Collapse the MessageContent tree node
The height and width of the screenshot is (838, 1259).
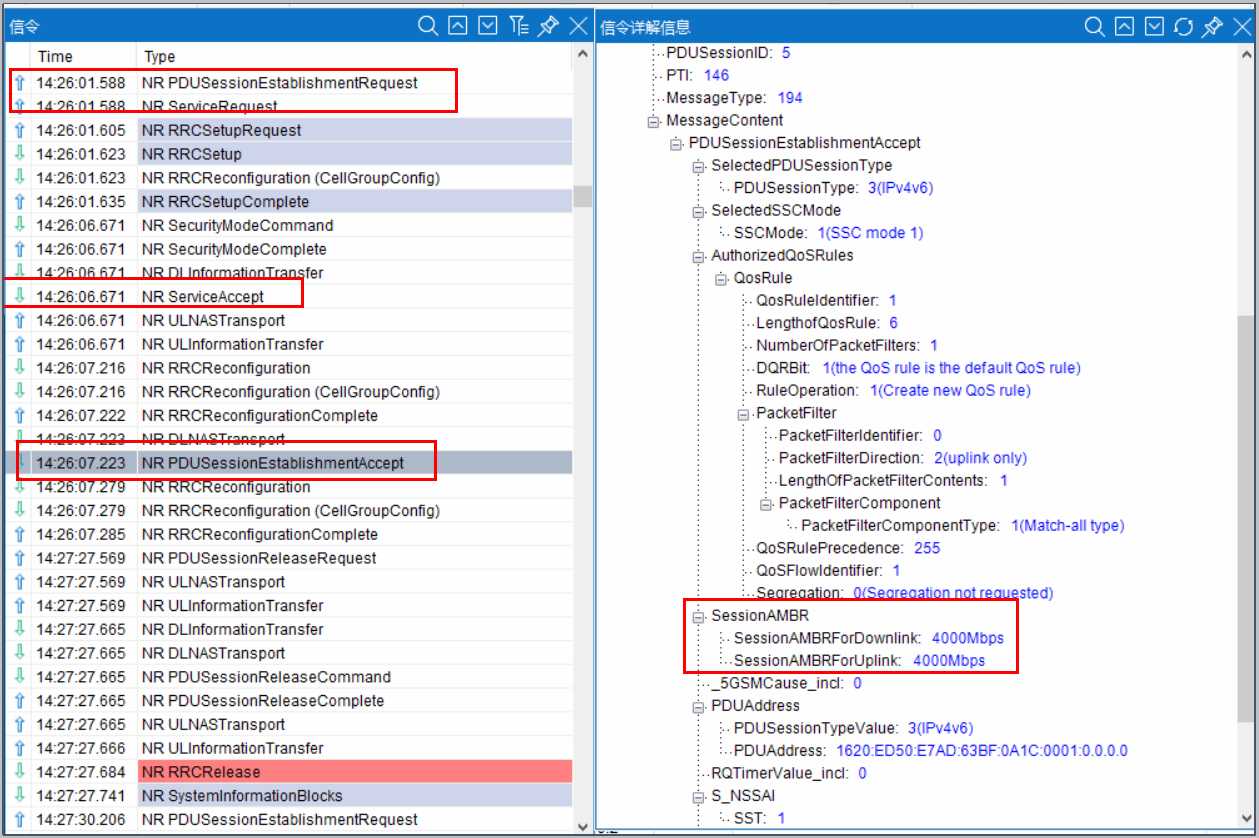654,121
